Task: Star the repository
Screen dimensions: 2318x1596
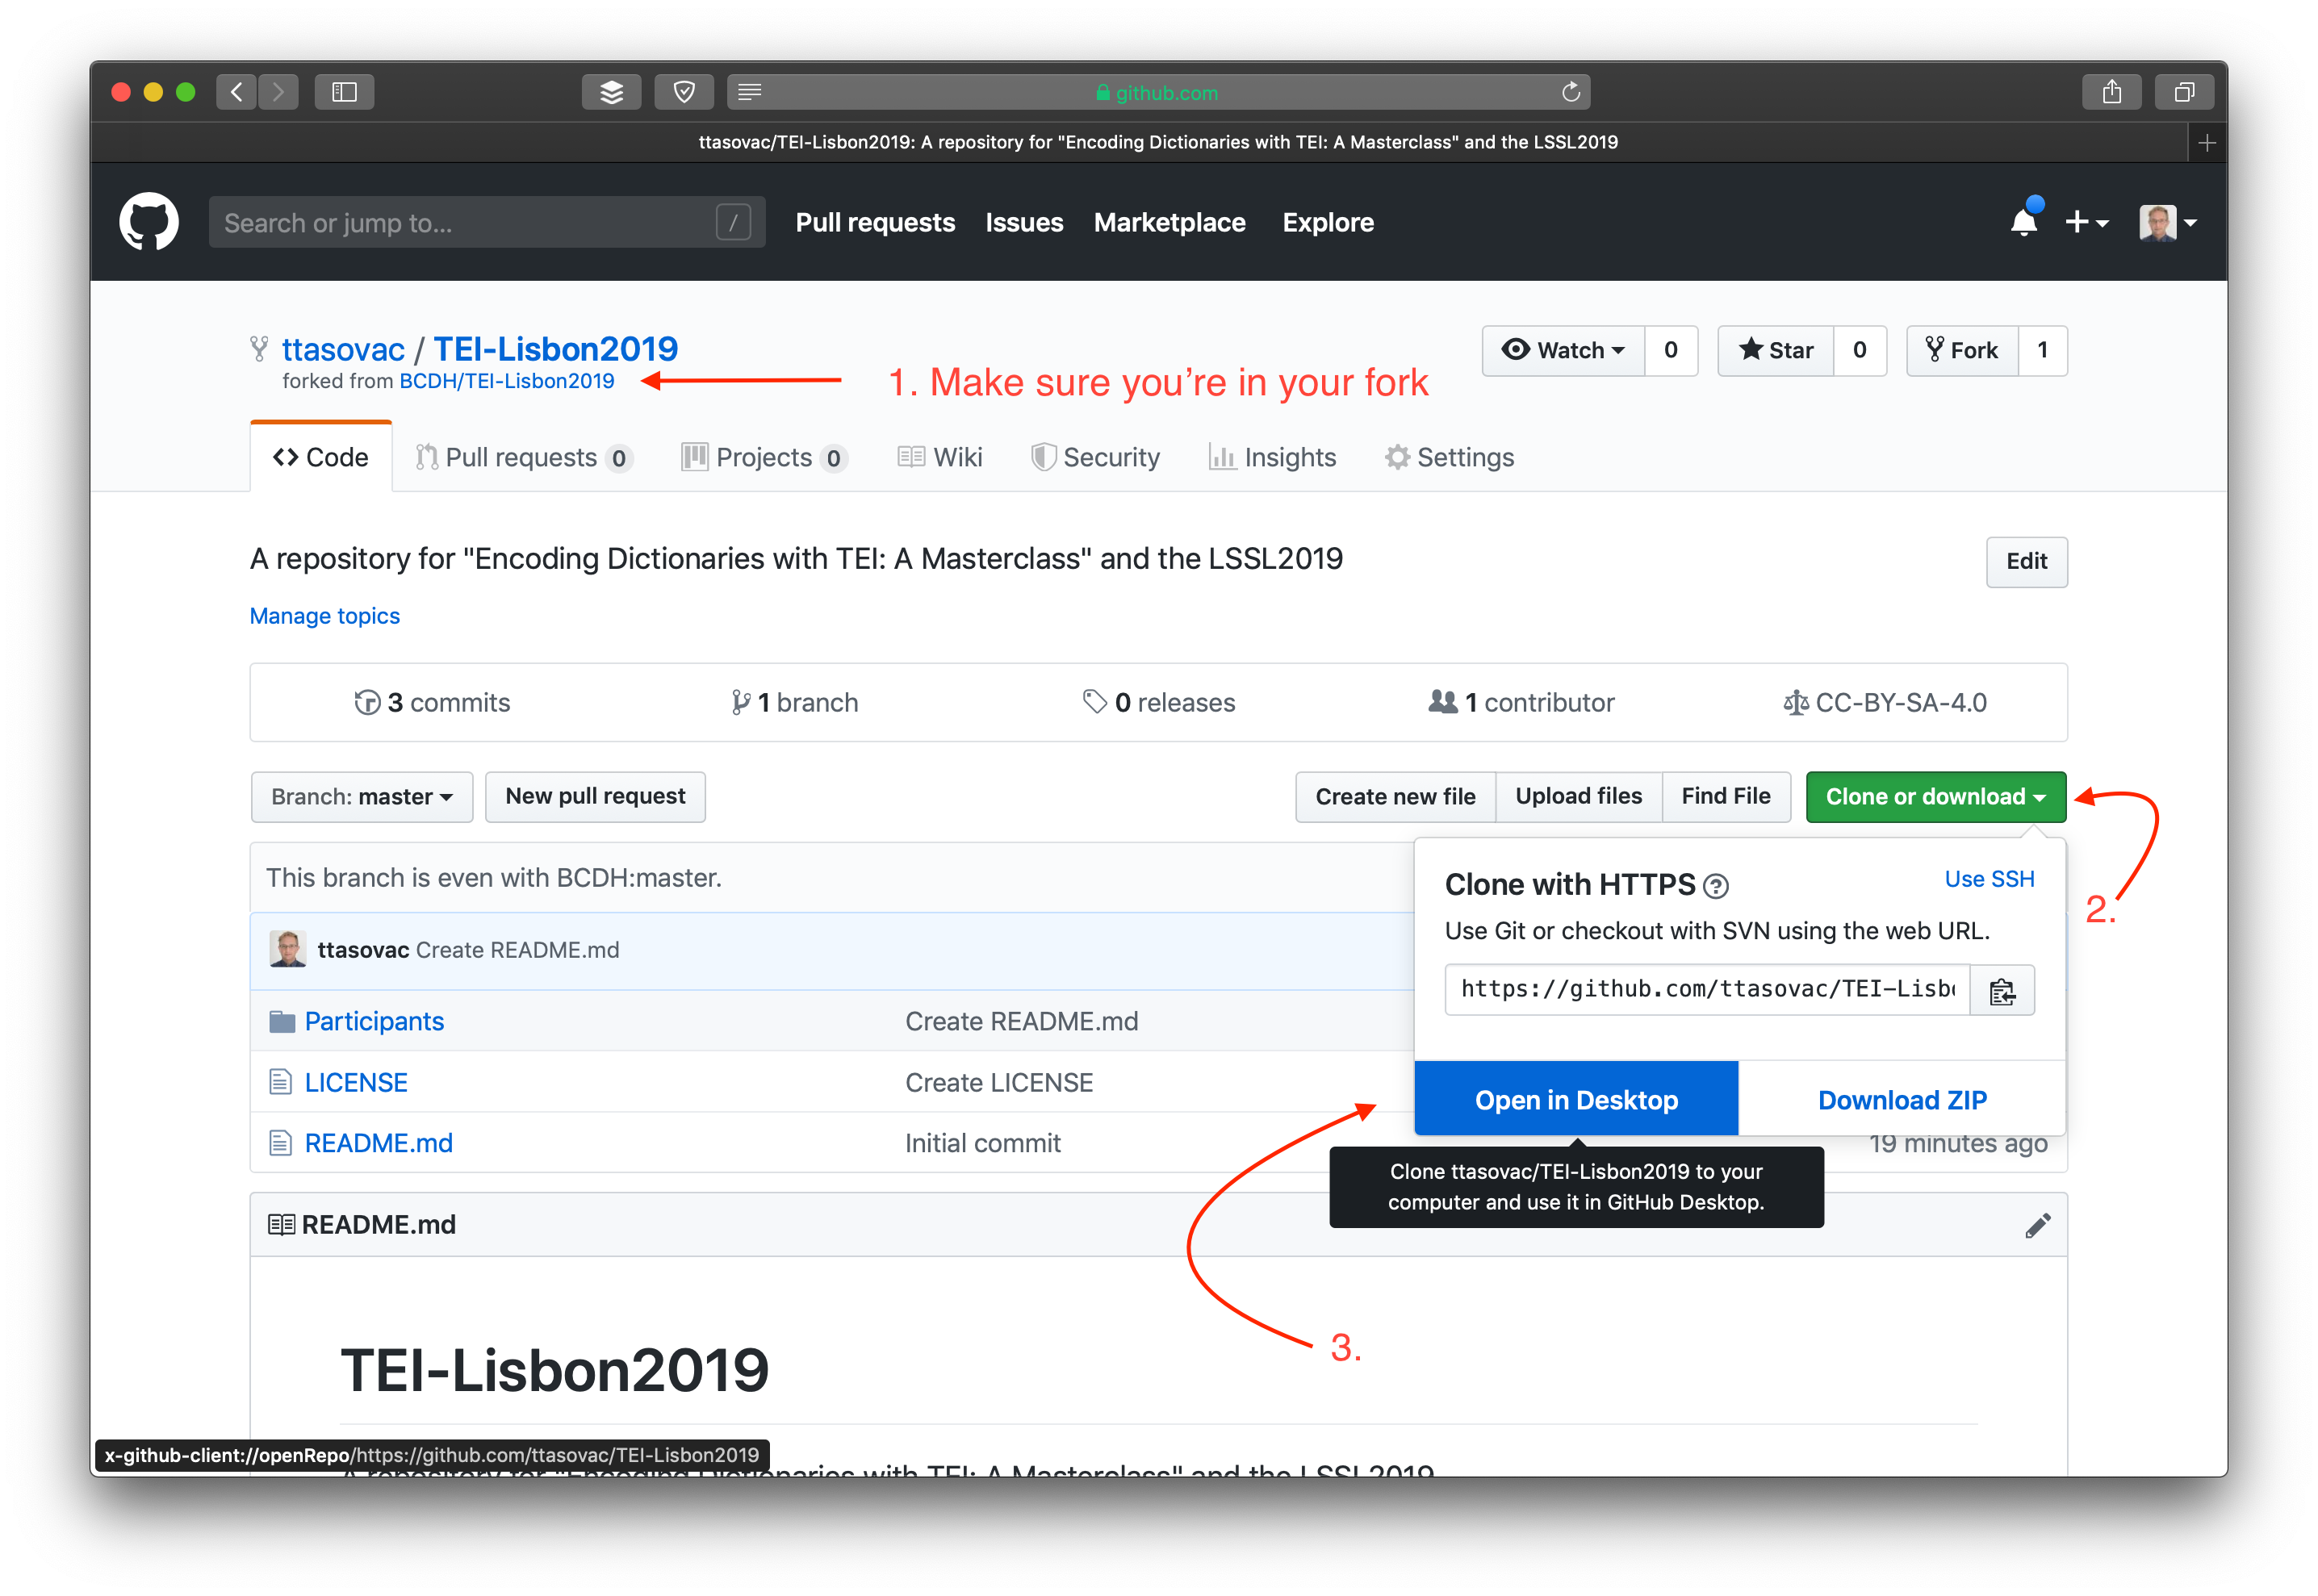Action: coord(1775,351)
